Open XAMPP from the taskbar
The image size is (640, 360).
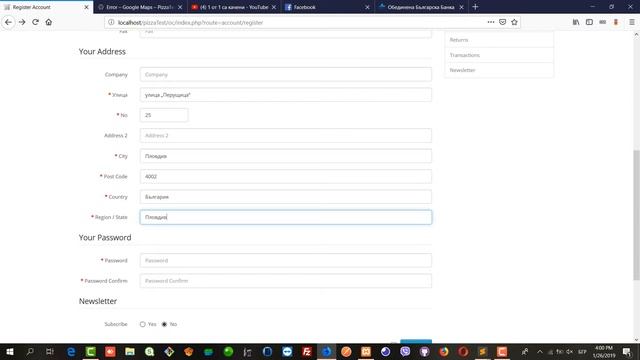coord(366,351)
